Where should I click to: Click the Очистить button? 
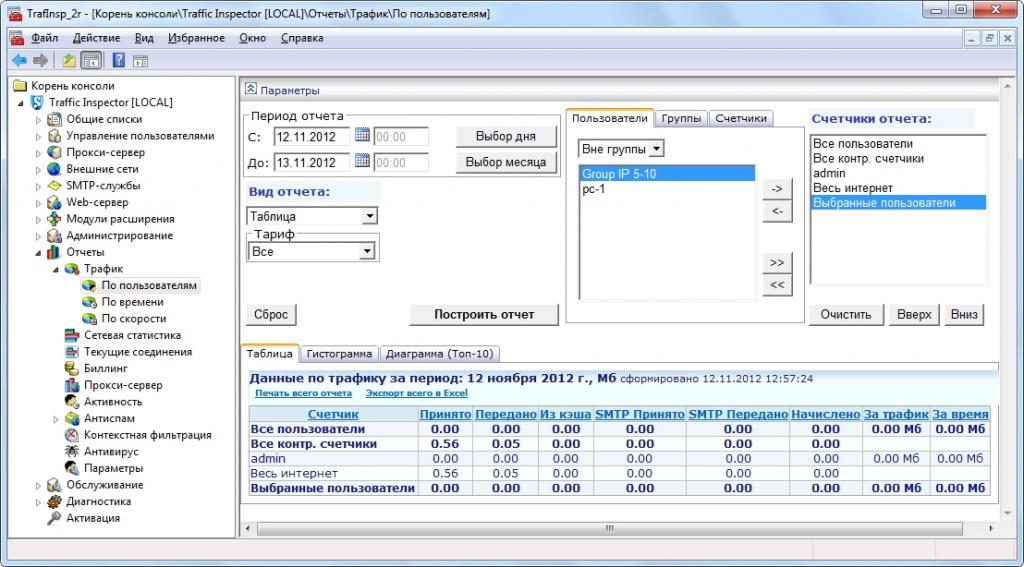[846, 314]
